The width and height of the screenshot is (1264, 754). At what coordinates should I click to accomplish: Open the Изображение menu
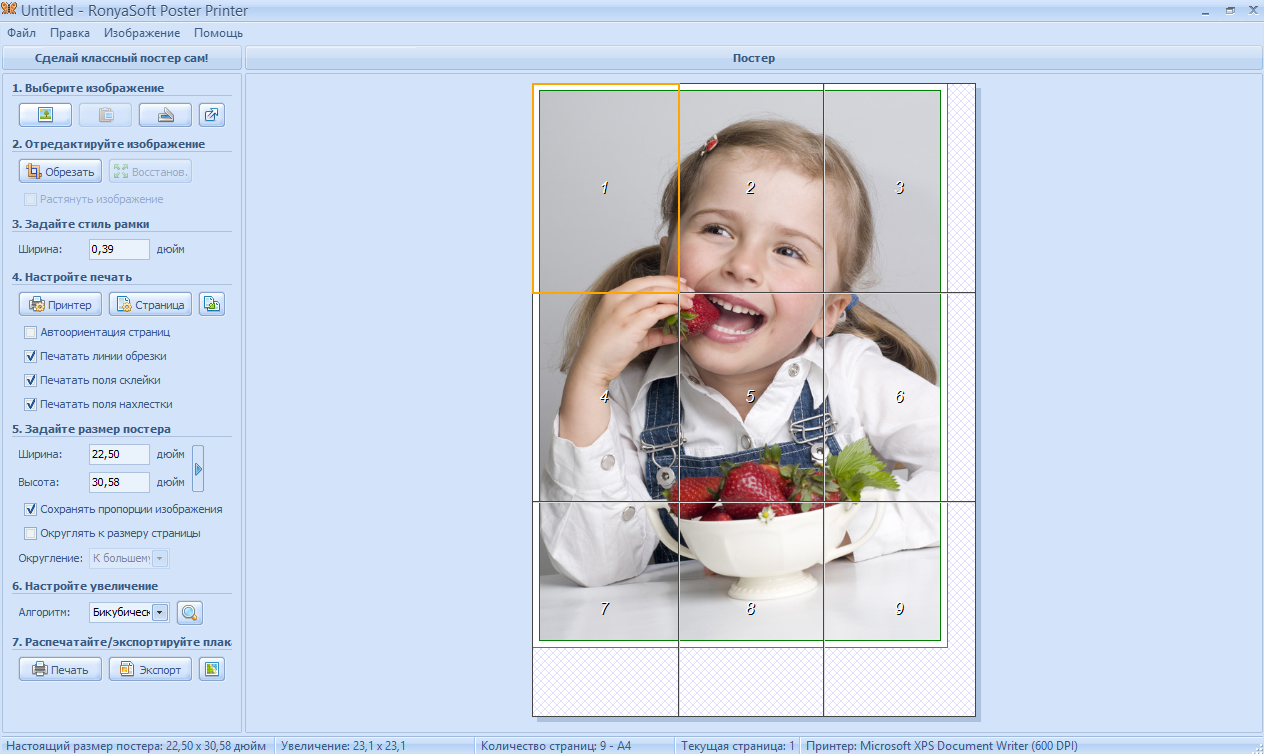pos(142,33)
